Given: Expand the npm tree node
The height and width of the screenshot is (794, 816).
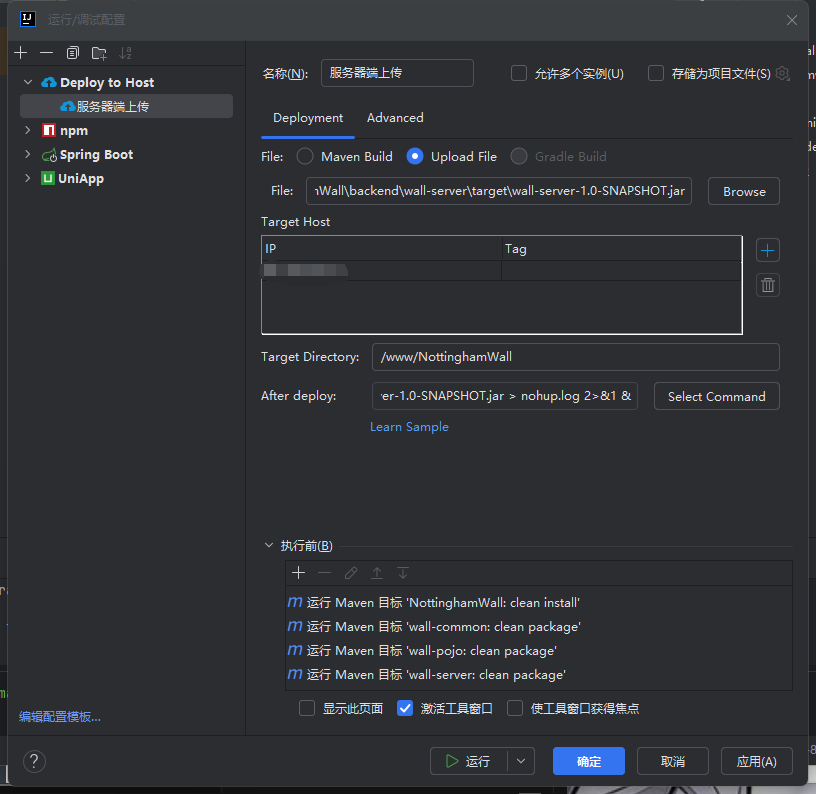Looking at the screenshot, I should [28, 130].
